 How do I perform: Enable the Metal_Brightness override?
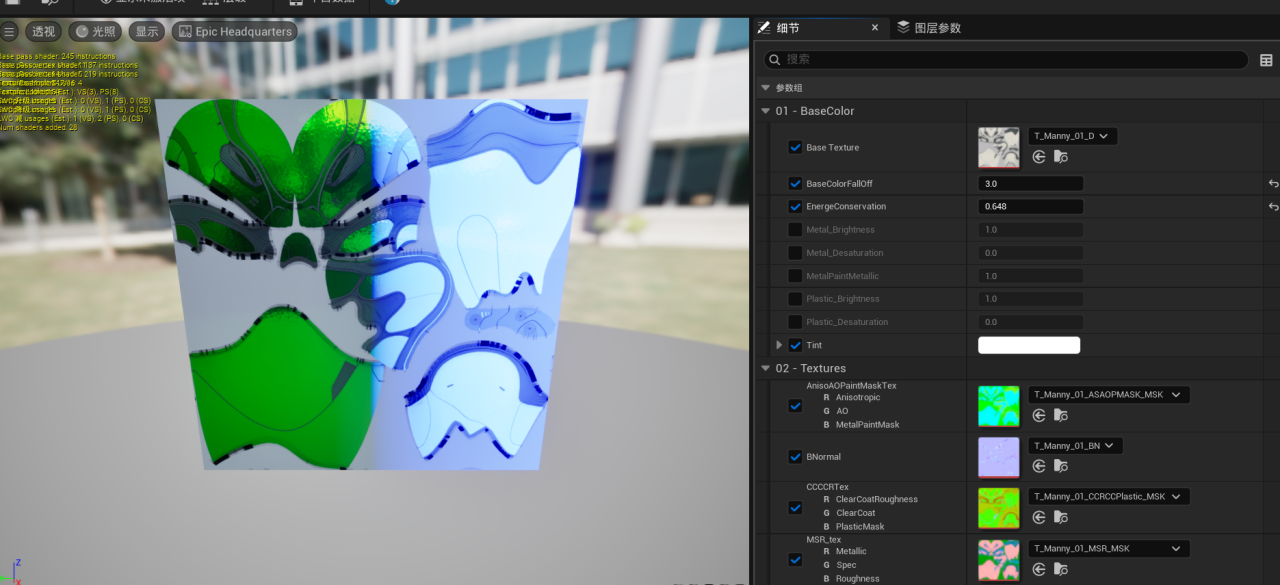point(795,230)
